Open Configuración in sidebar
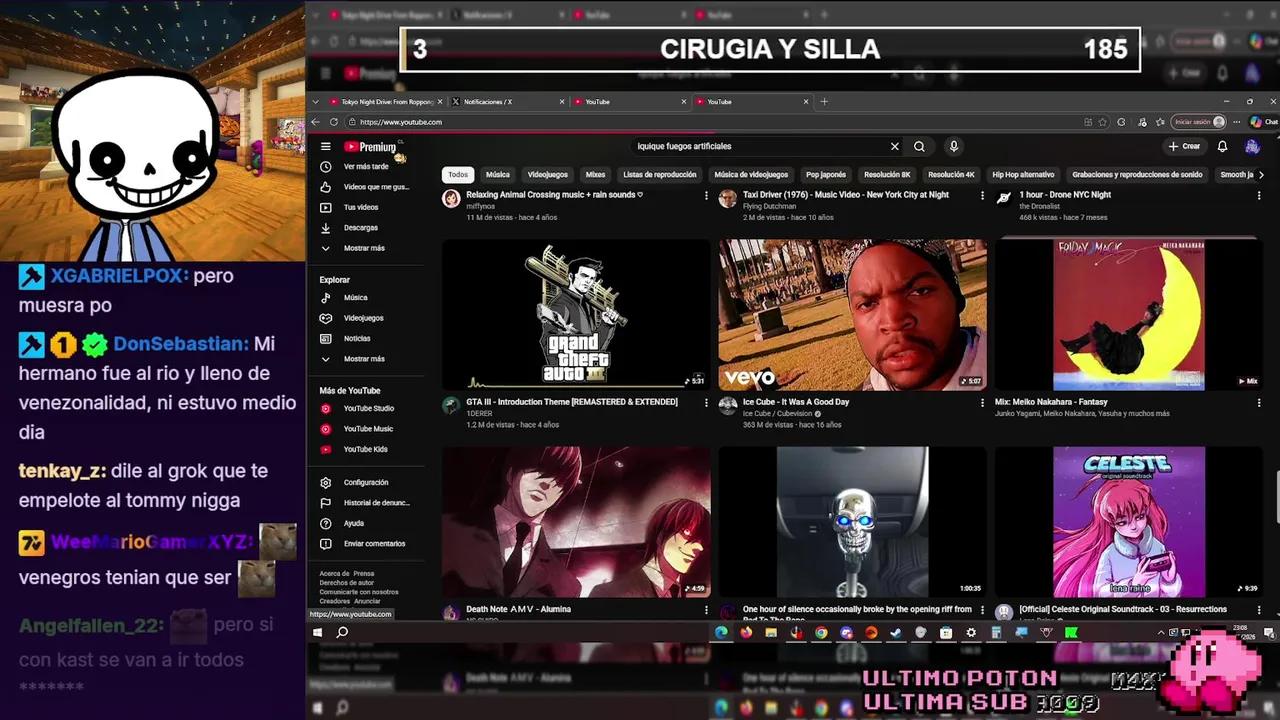 pyautogui.click(x=365, y=482)
